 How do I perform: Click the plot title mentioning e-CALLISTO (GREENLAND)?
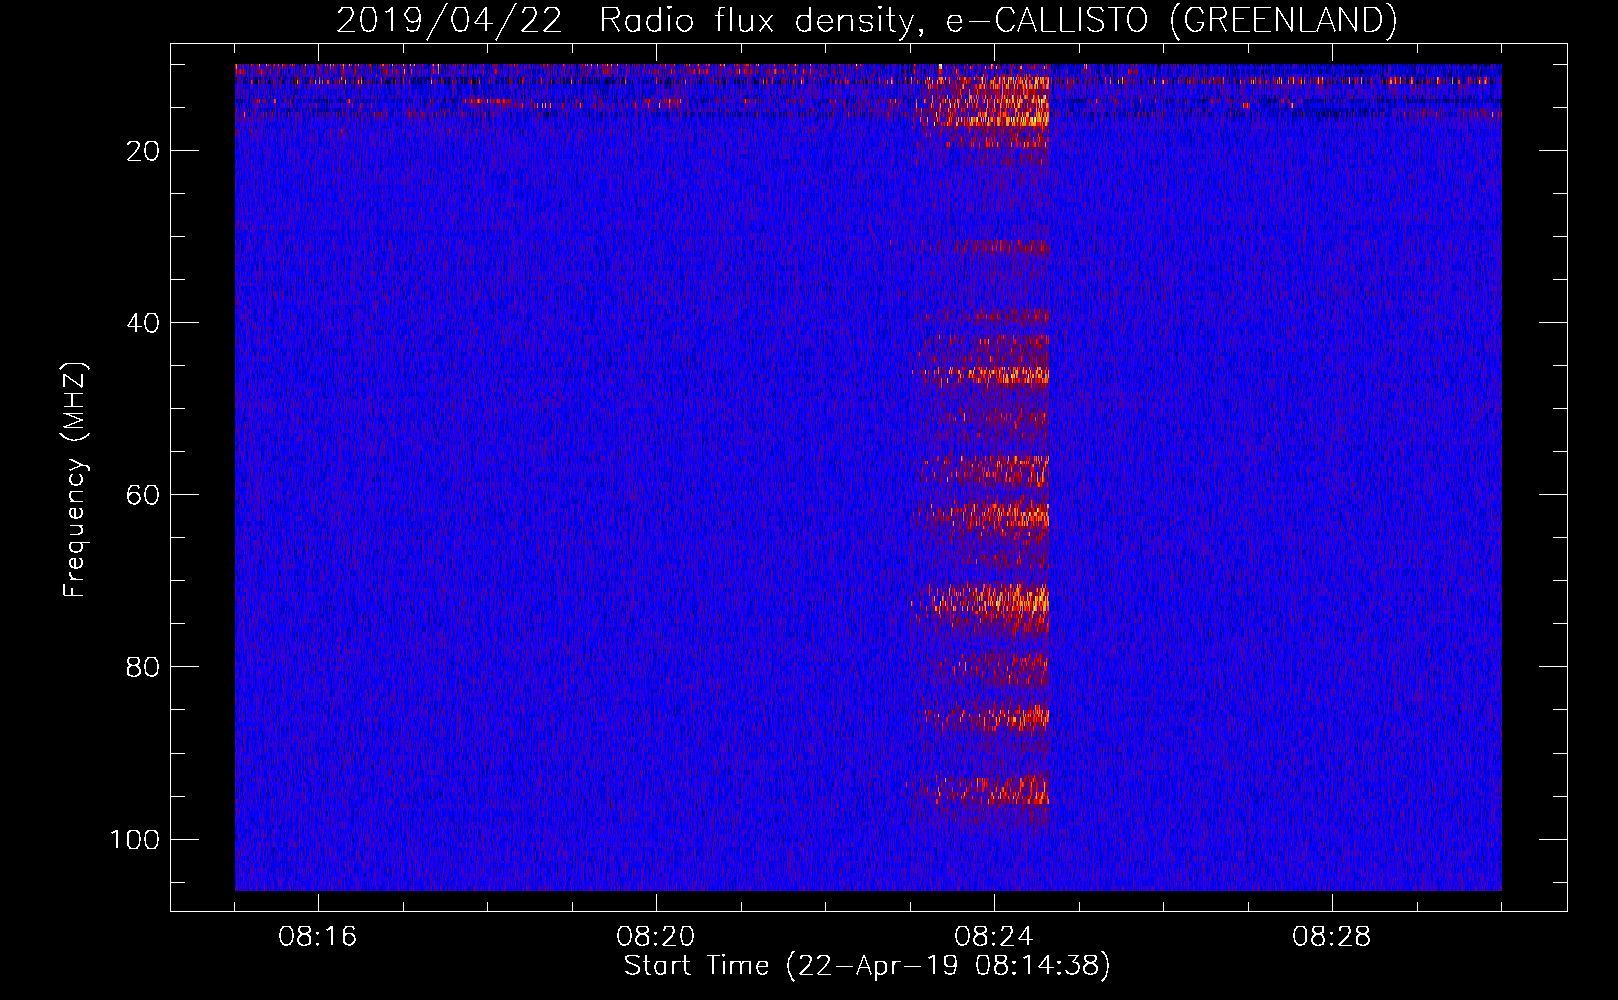(x=866, y=20)
